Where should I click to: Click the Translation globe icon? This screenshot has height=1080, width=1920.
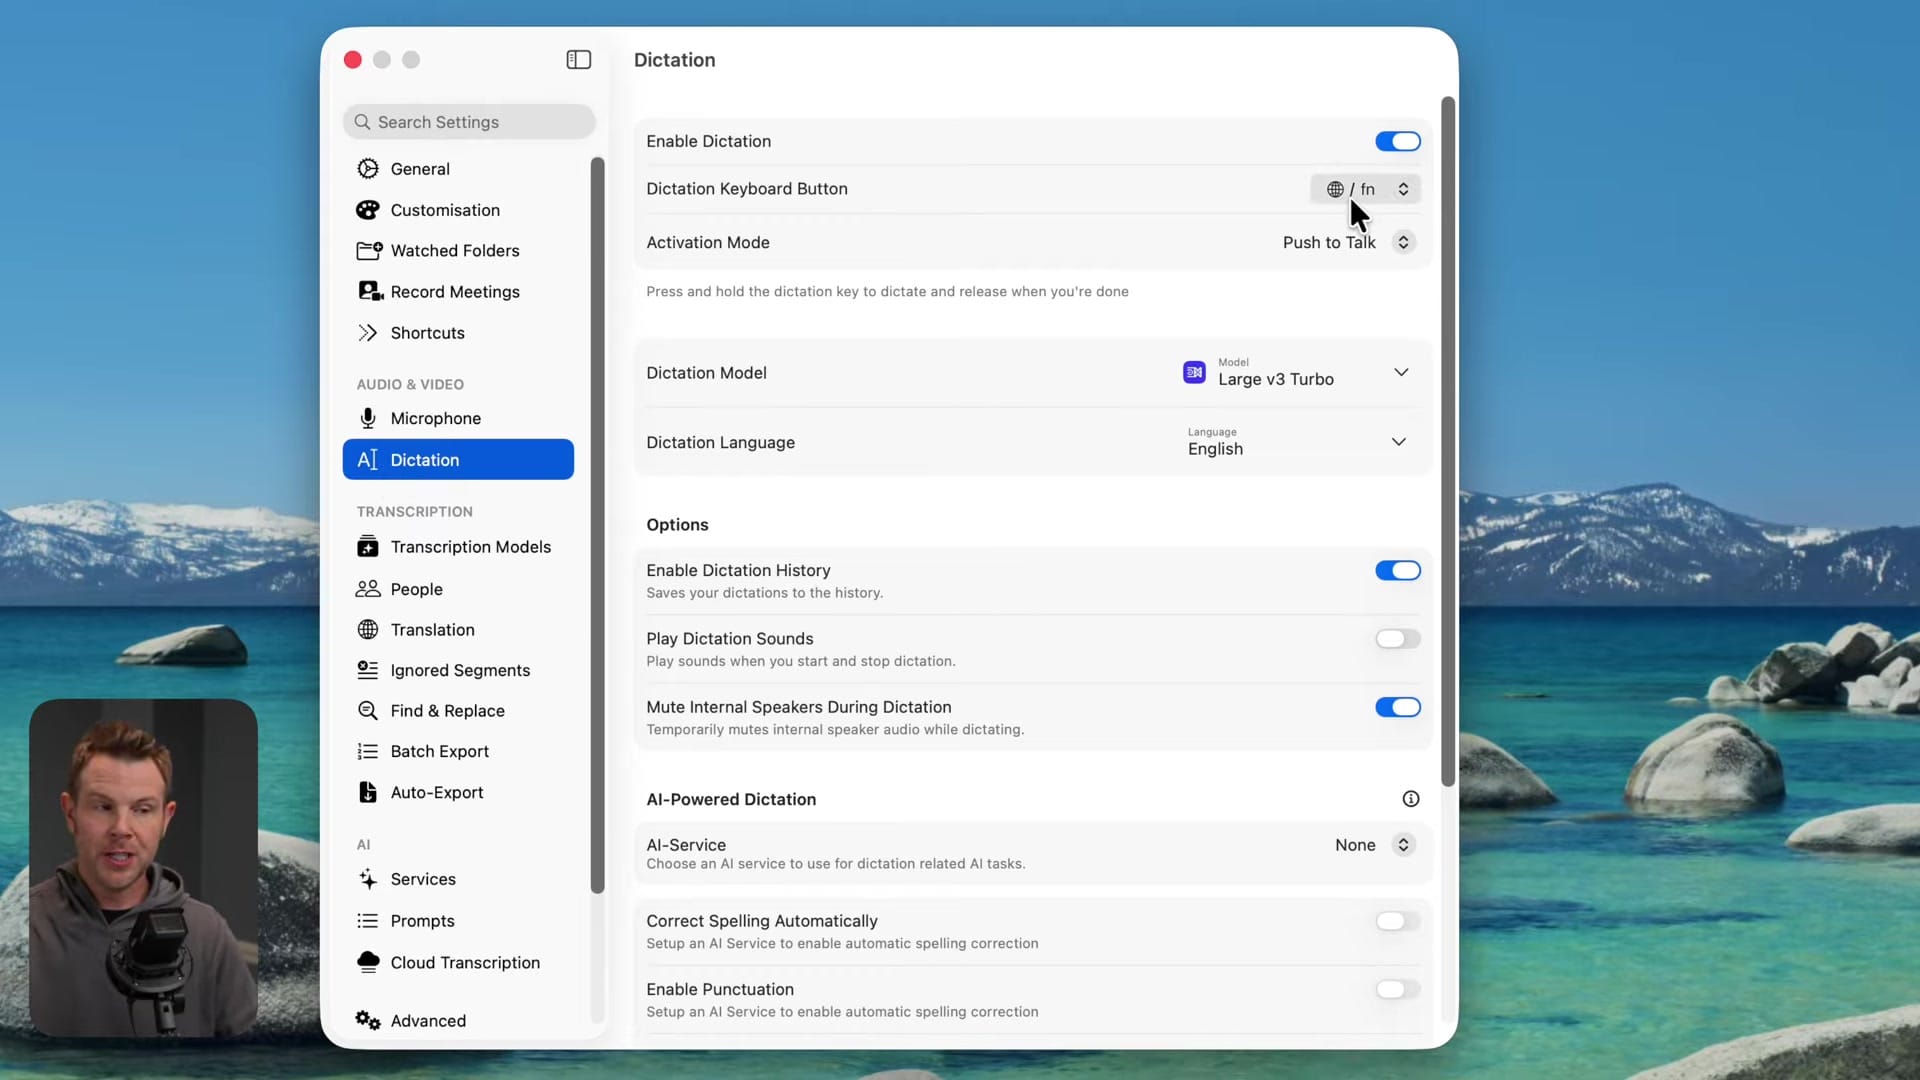[x=368, y=629]
